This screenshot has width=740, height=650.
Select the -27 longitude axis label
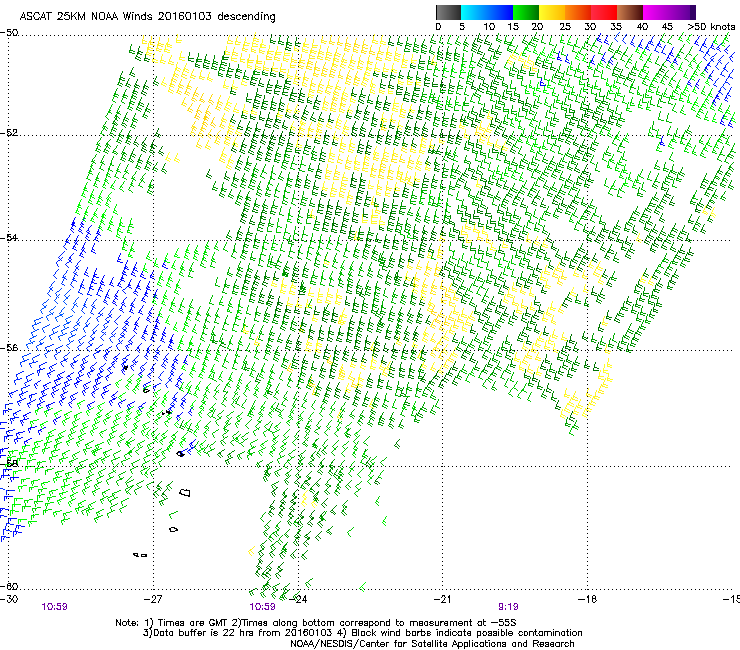click(x=153, y=599)
